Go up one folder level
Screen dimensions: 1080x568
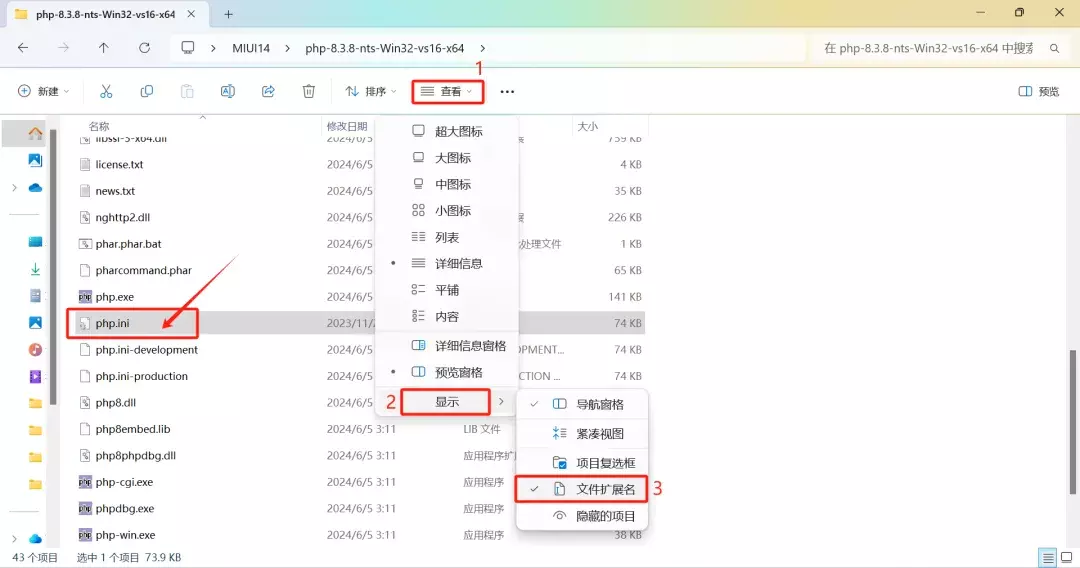tap(103, 48)
